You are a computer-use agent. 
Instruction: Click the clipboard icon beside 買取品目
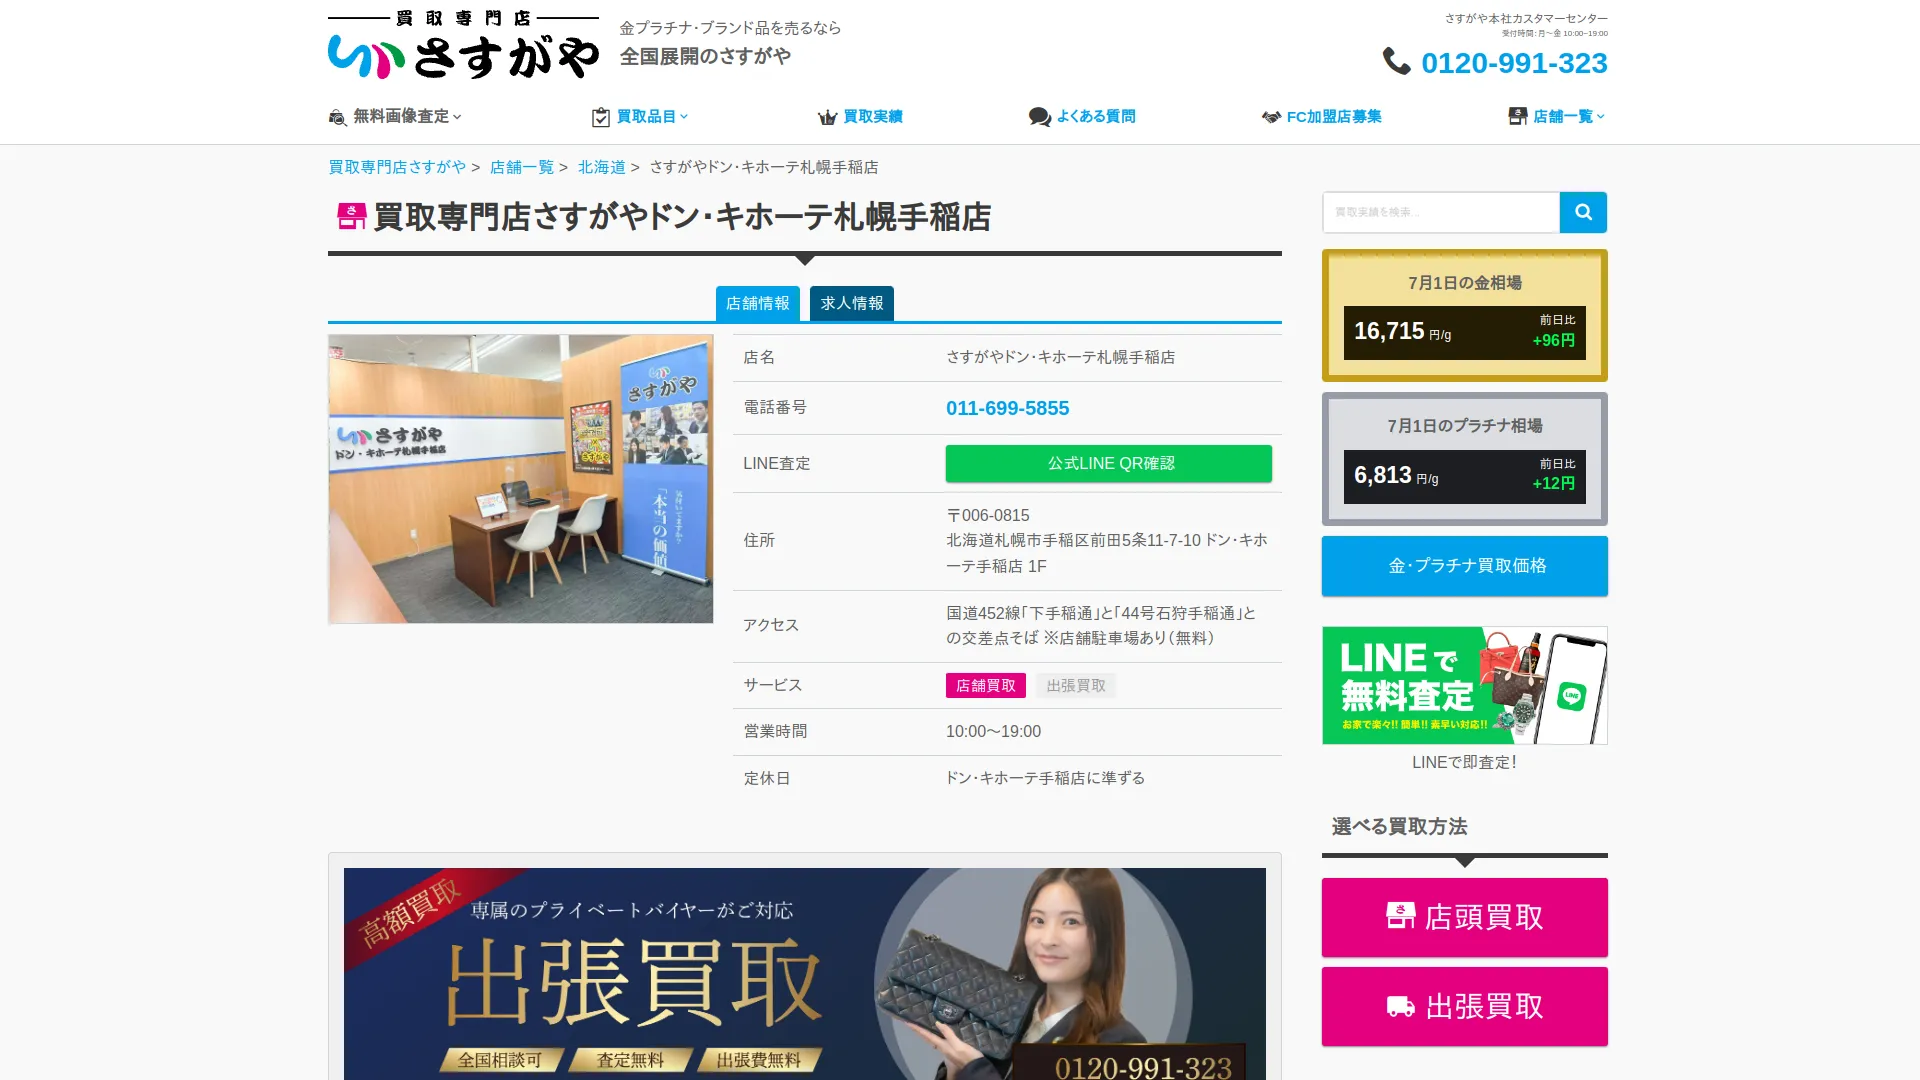click(600, 117)
